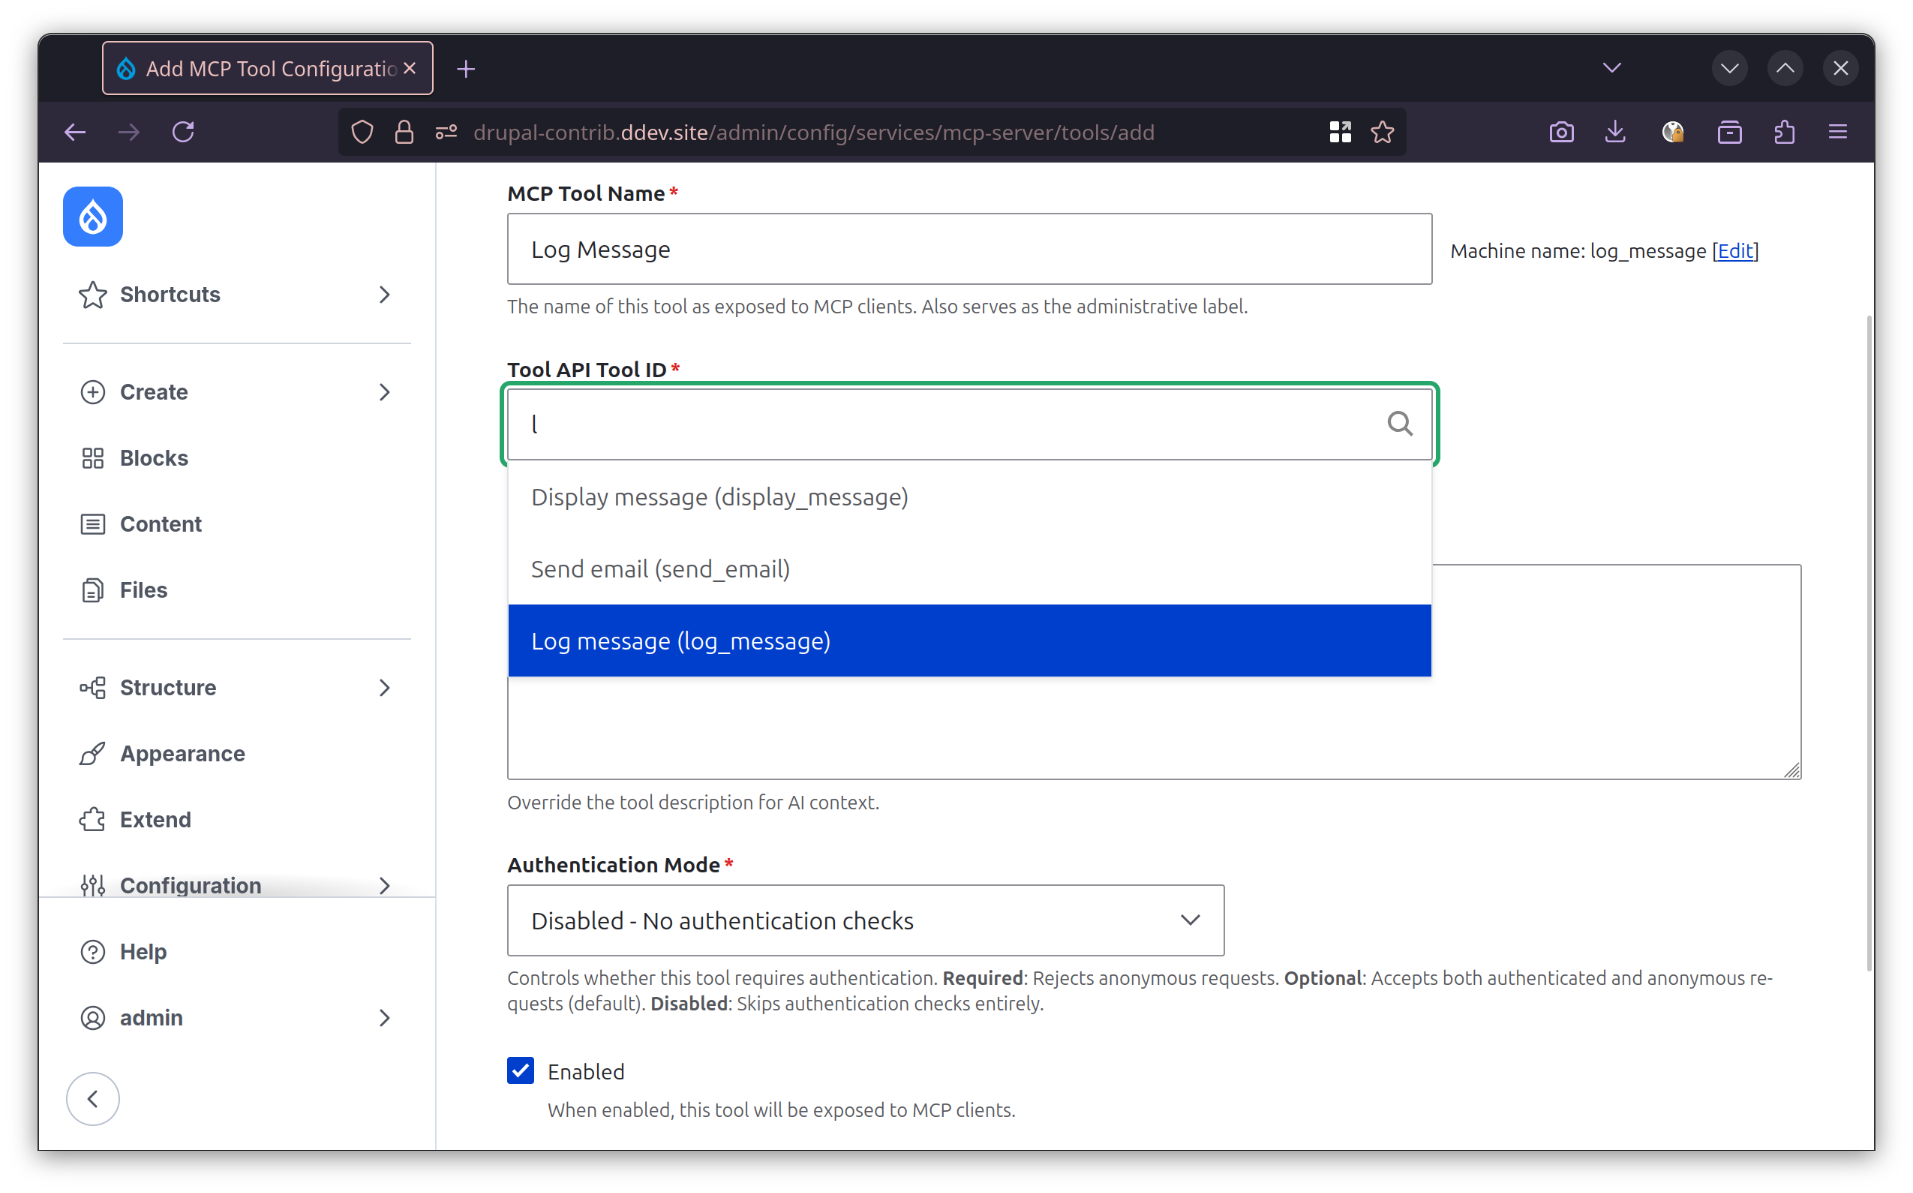Open the Files sidebar link
1913x1193 pixels.
[x=144, y=590]
